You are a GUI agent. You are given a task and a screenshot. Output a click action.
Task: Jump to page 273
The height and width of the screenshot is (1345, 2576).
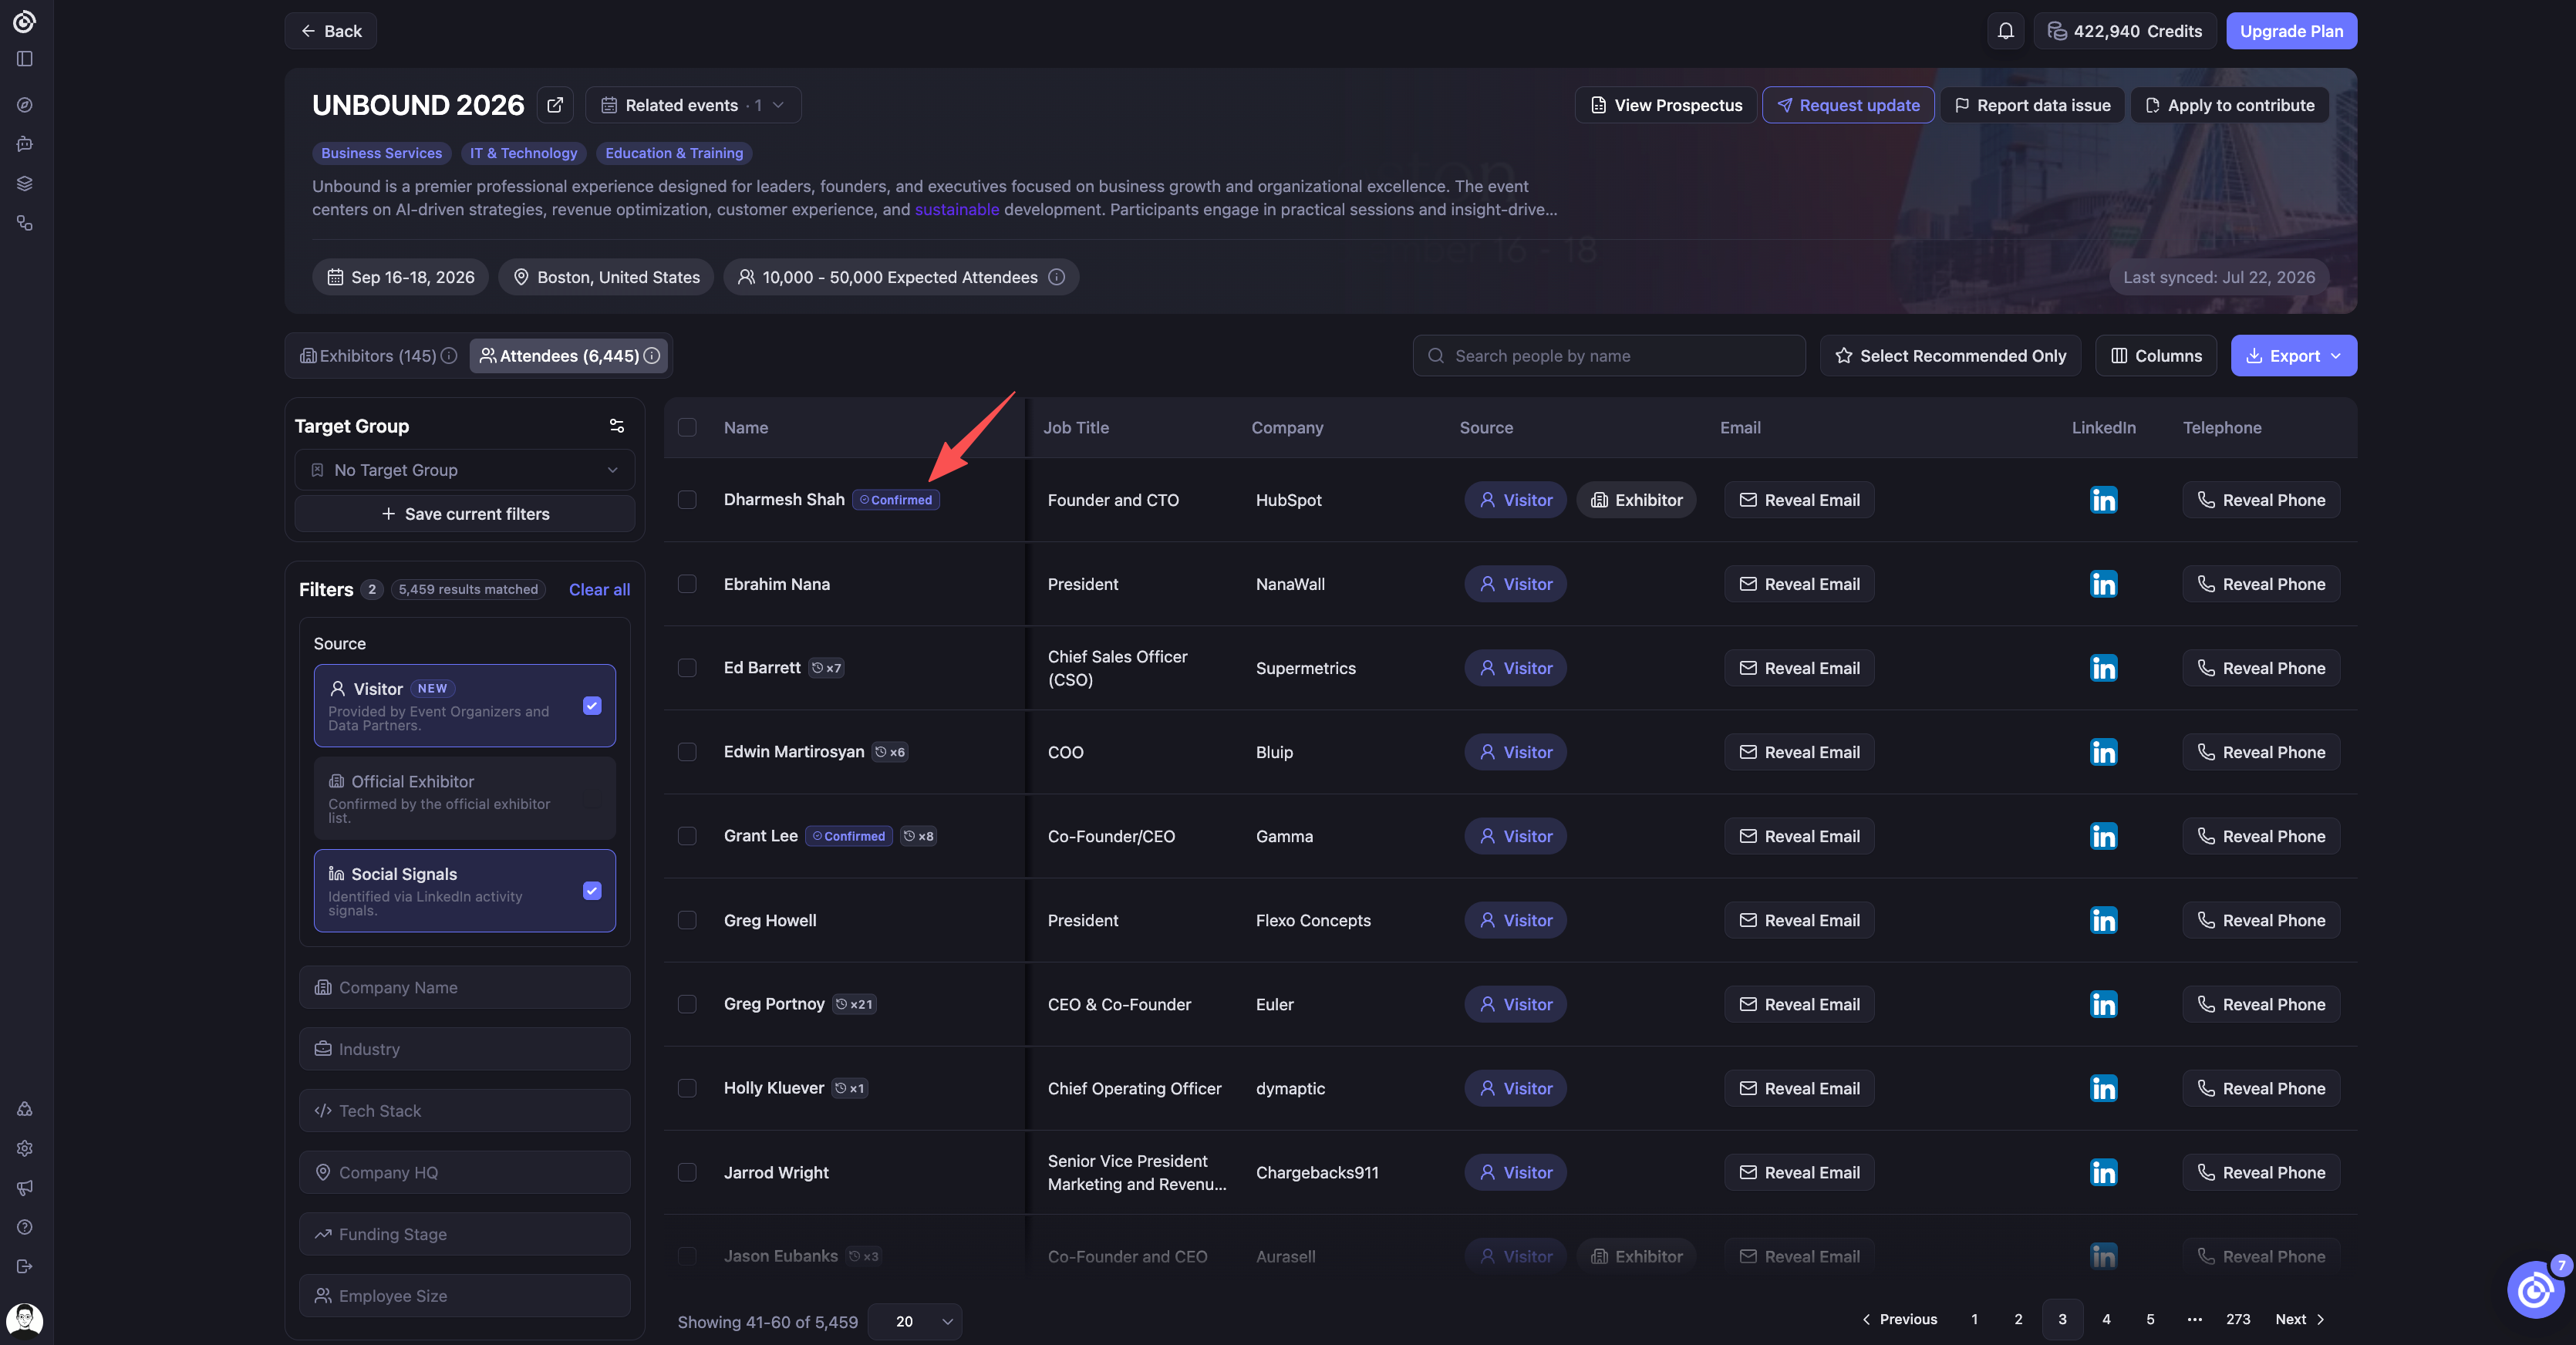(x=2238, y=1319)
